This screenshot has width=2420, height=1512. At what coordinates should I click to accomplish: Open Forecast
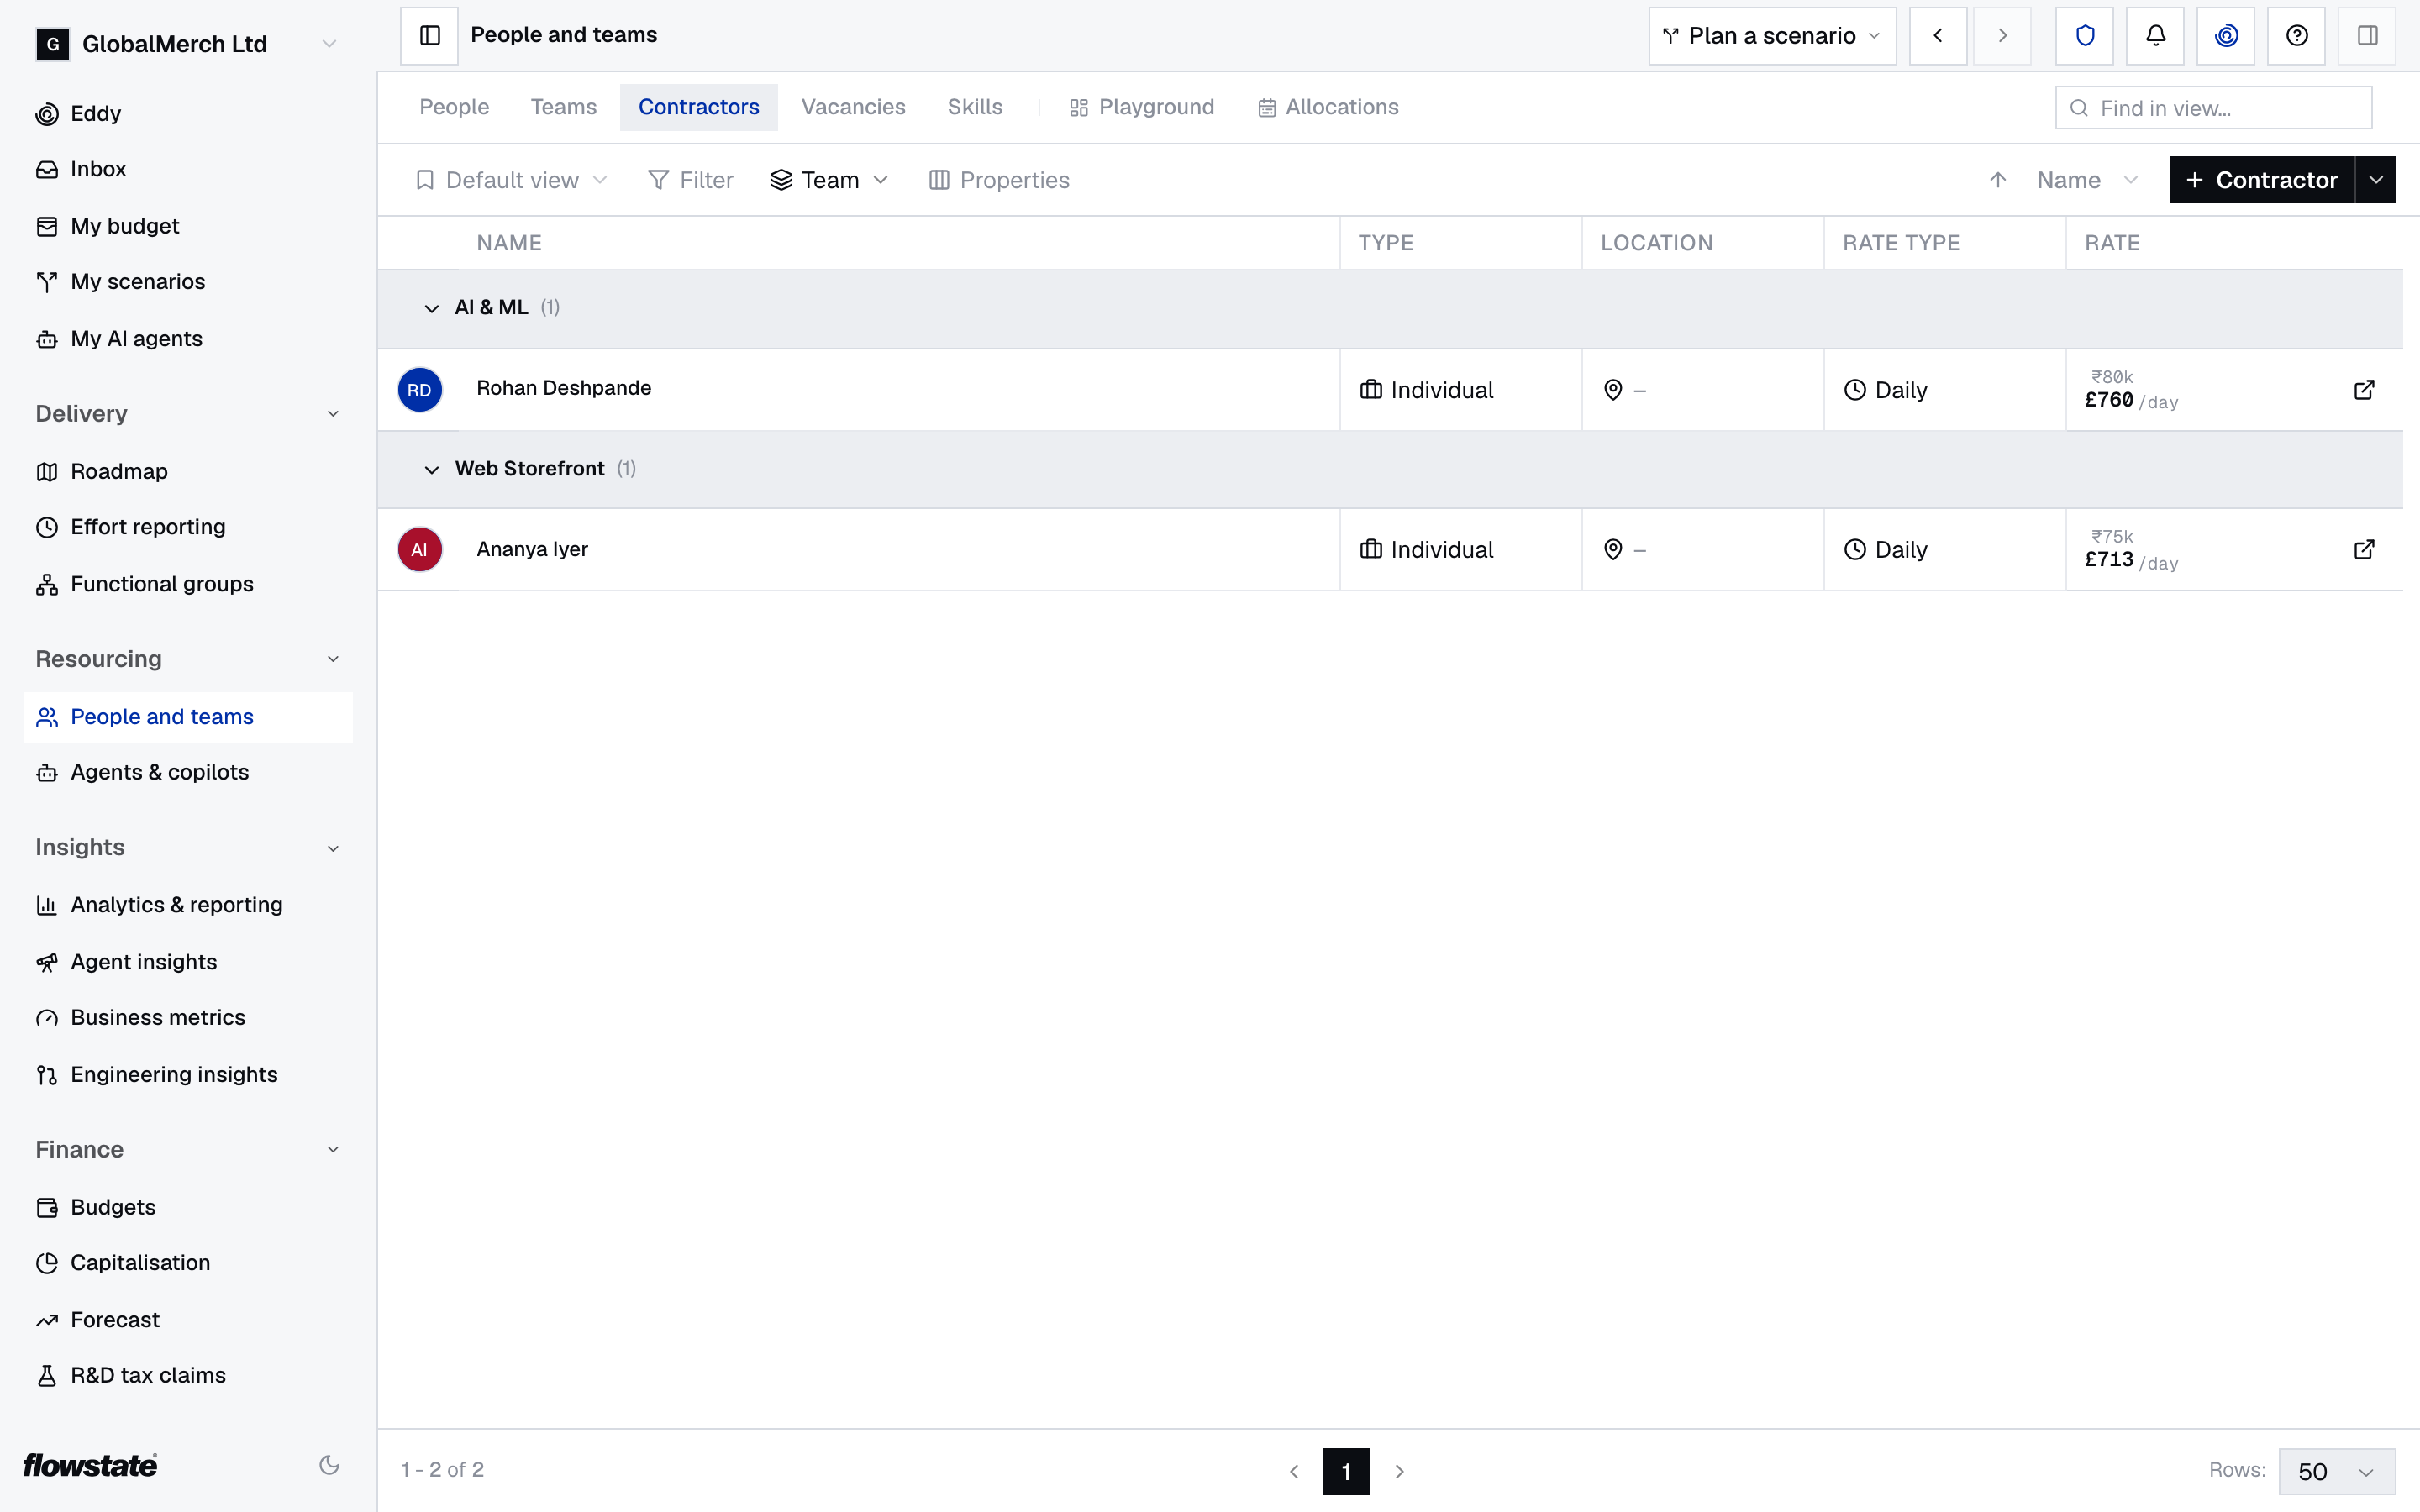point(188,1320)
